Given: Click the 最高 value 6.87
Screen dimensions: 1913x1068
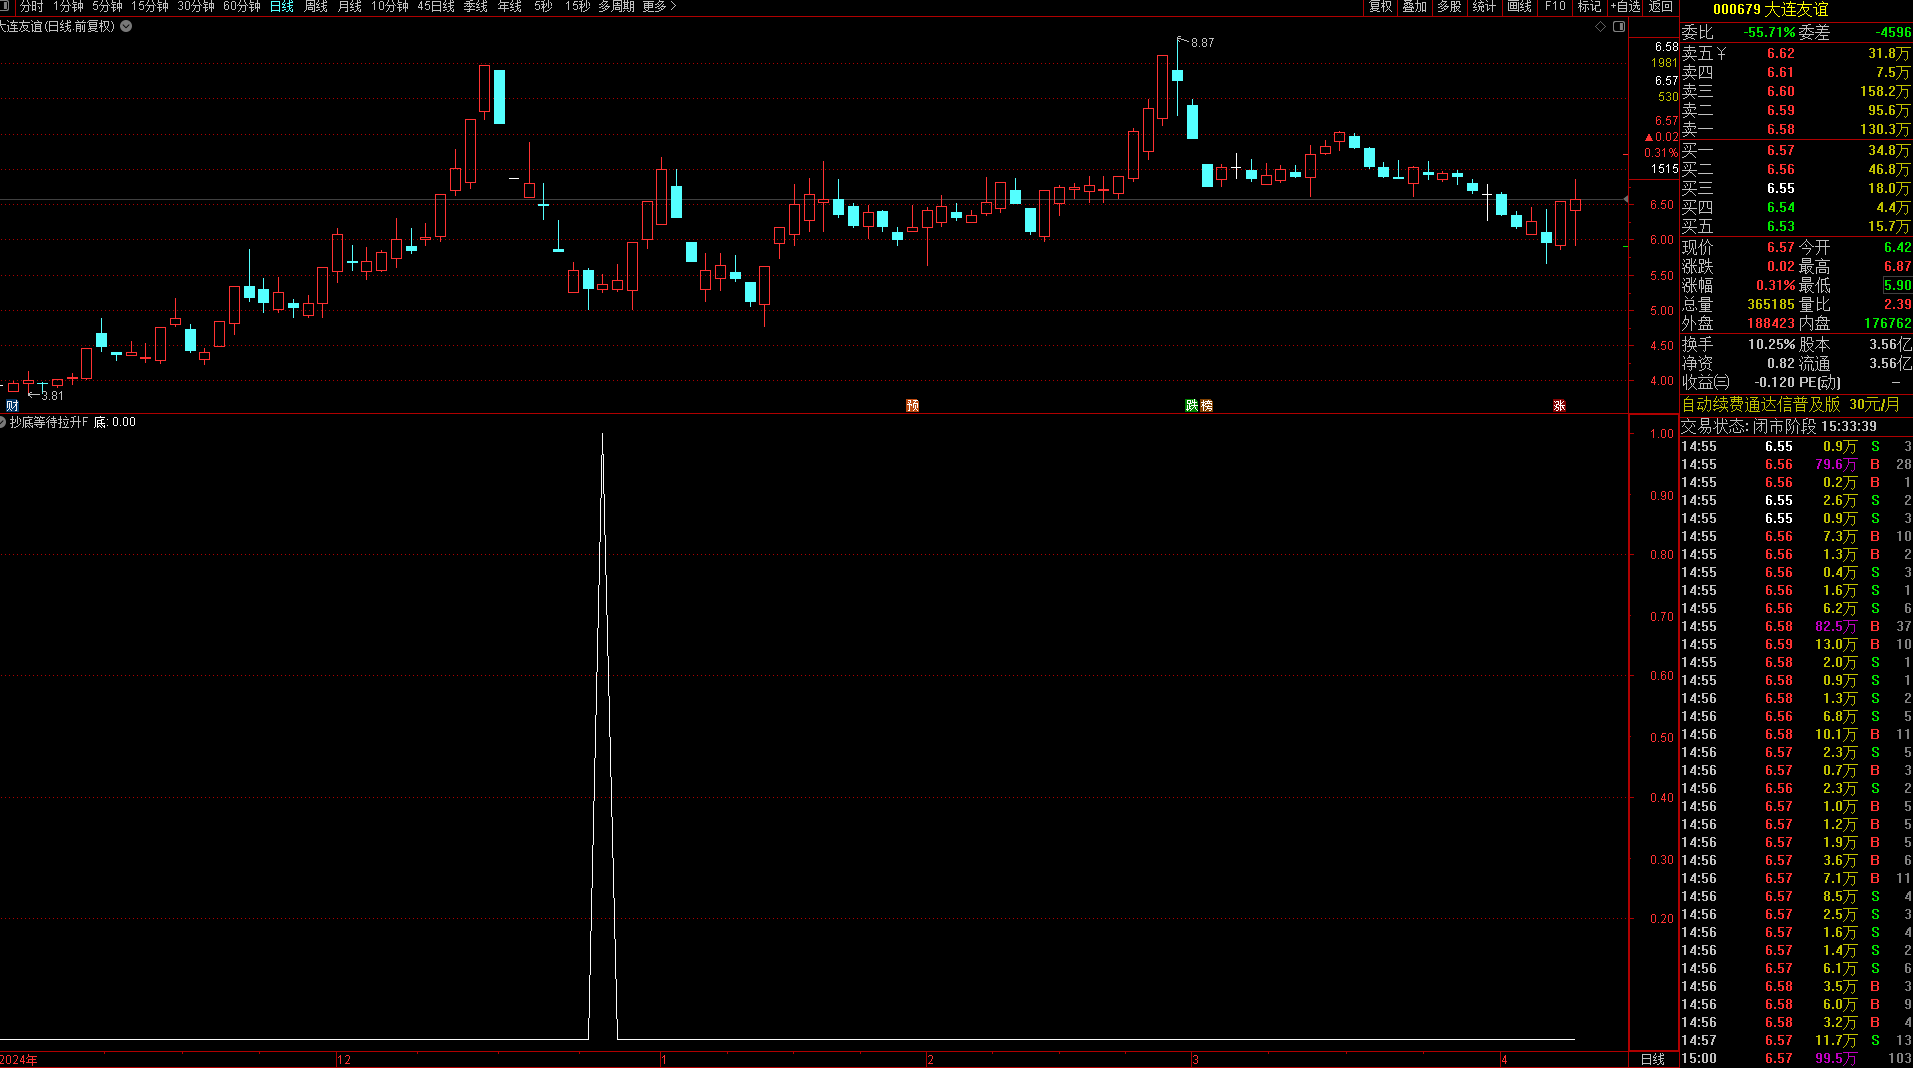Looking at the screenshot, I should tap(1898, 266).
